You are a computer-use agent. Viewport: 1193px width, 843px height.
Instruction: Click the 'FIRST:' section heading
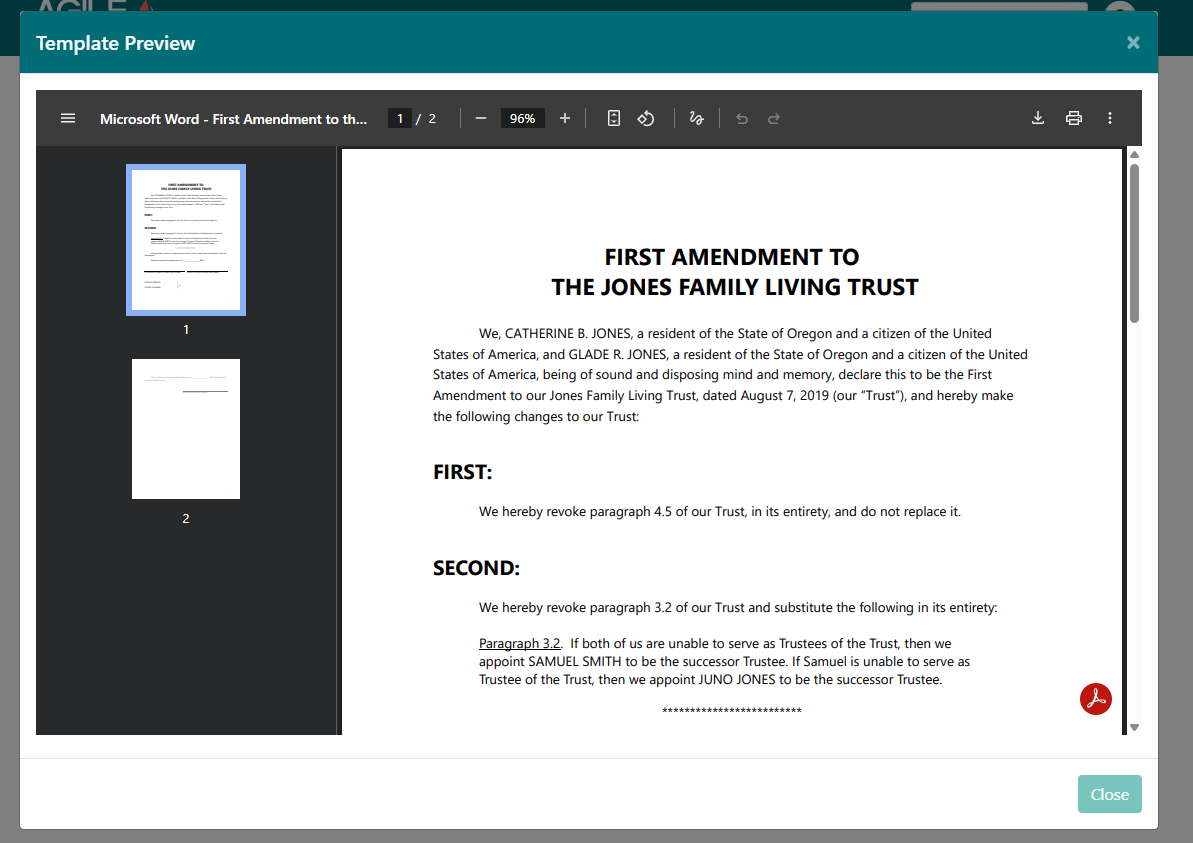pyautogui.click(x=463, y=472)
